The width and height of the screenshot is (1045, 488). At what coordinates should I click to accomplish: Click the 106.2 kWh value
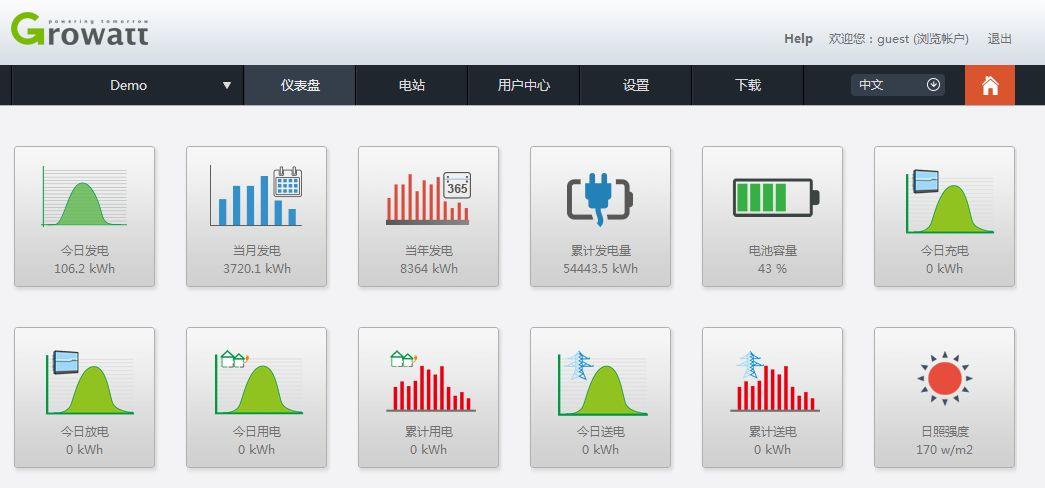click(x=85, y=269)
